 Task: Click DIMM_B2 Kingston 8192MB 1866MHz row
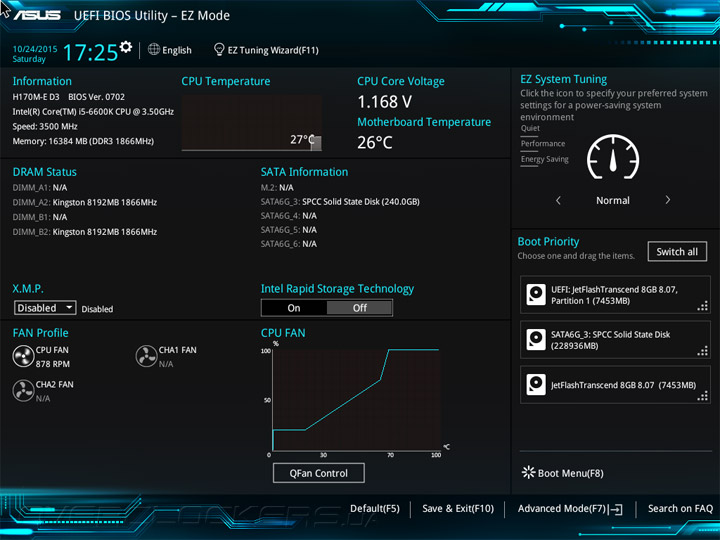coord(85,232)
